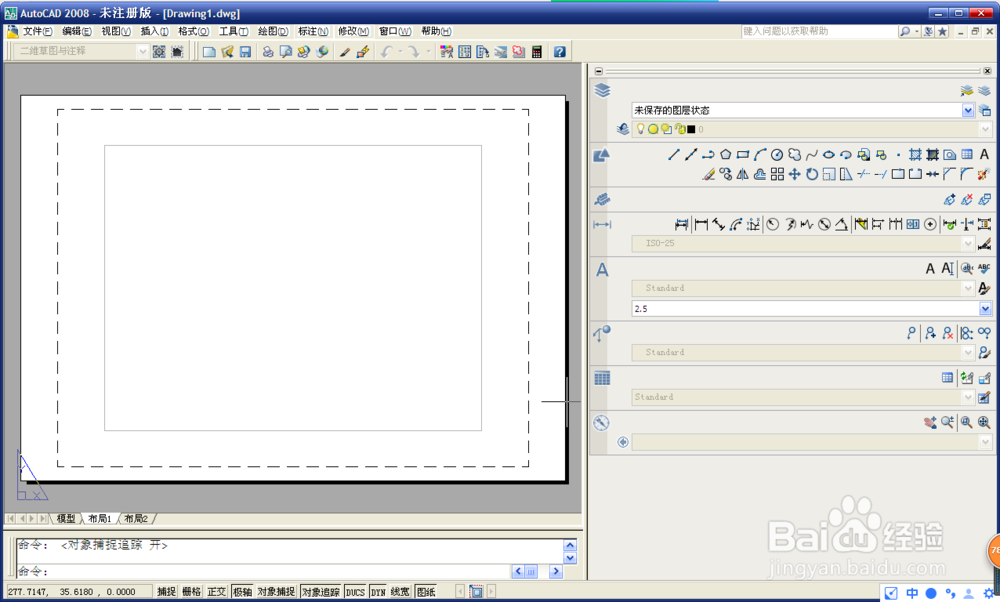Toggle 栅格 grid display in status bar
This screenshot has height=602, width=1000.
191,592
